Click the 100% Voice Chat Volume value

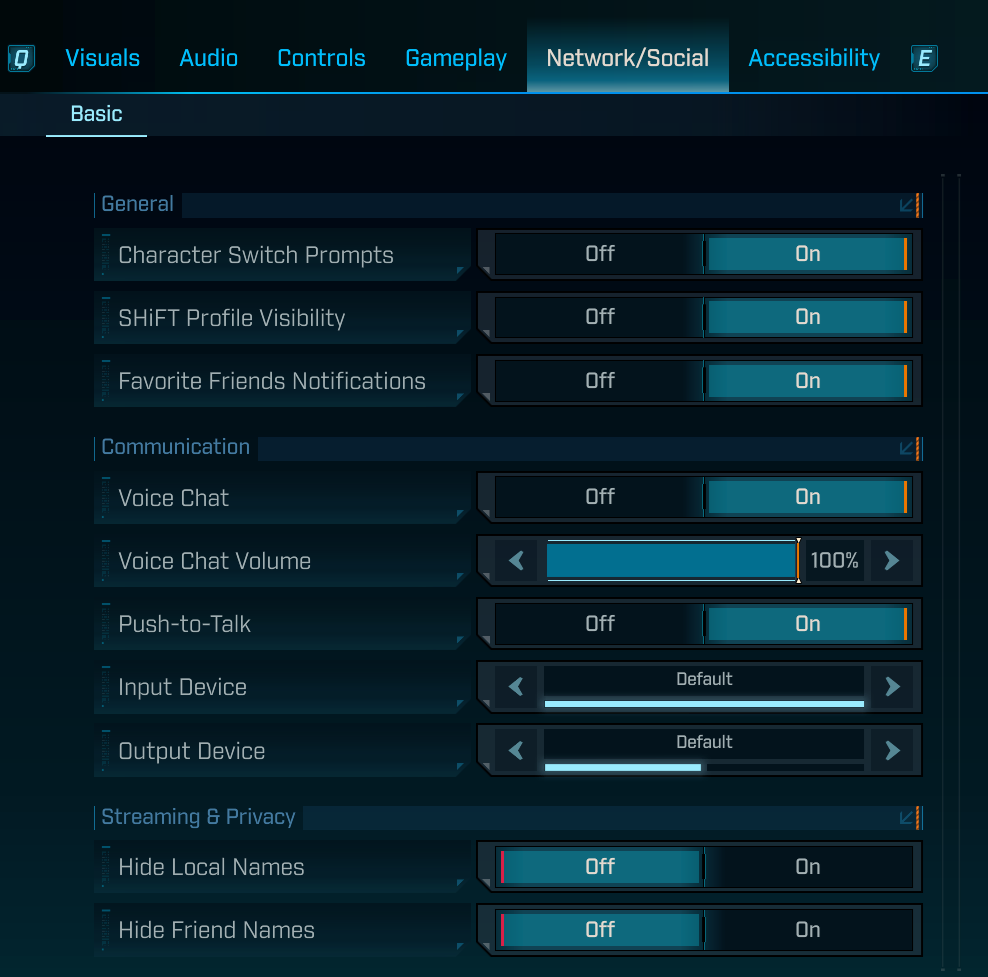point(835,561)
